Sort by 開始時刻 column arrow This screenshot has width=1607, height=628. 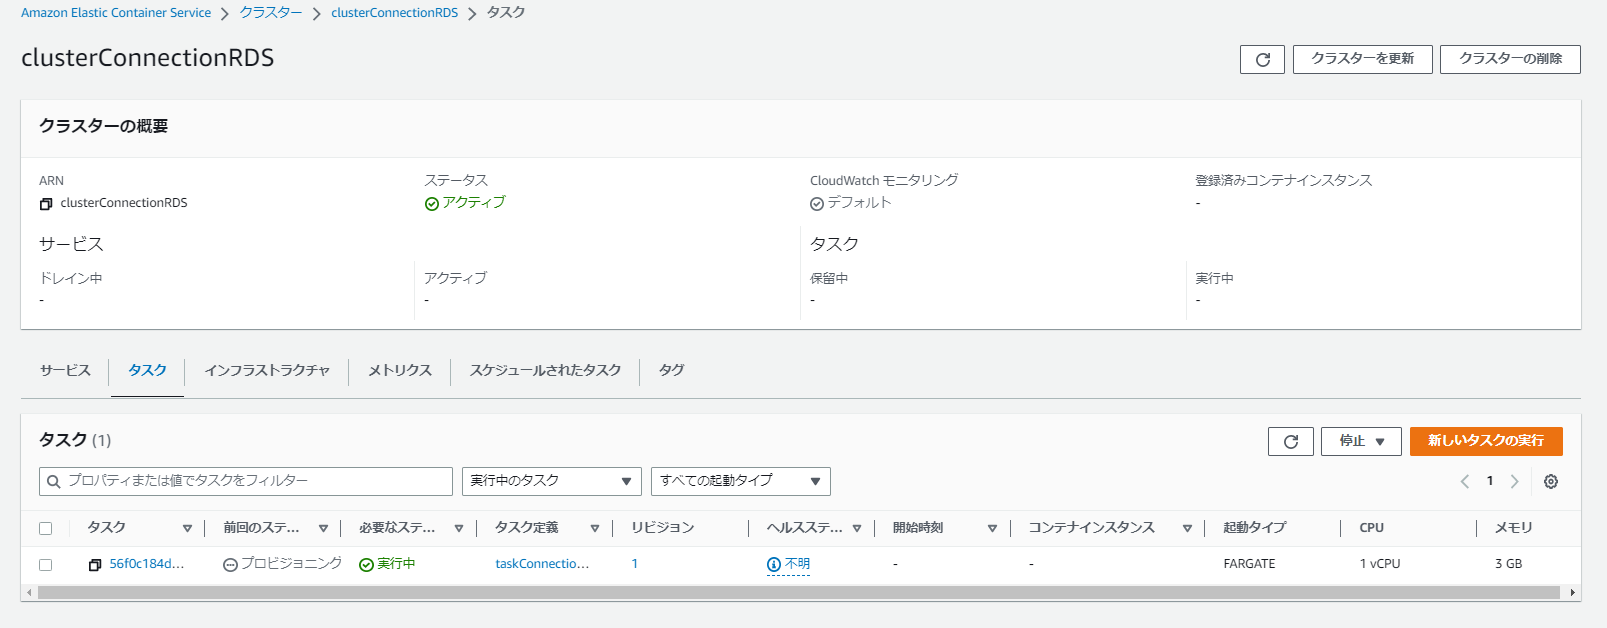(992, 528)
